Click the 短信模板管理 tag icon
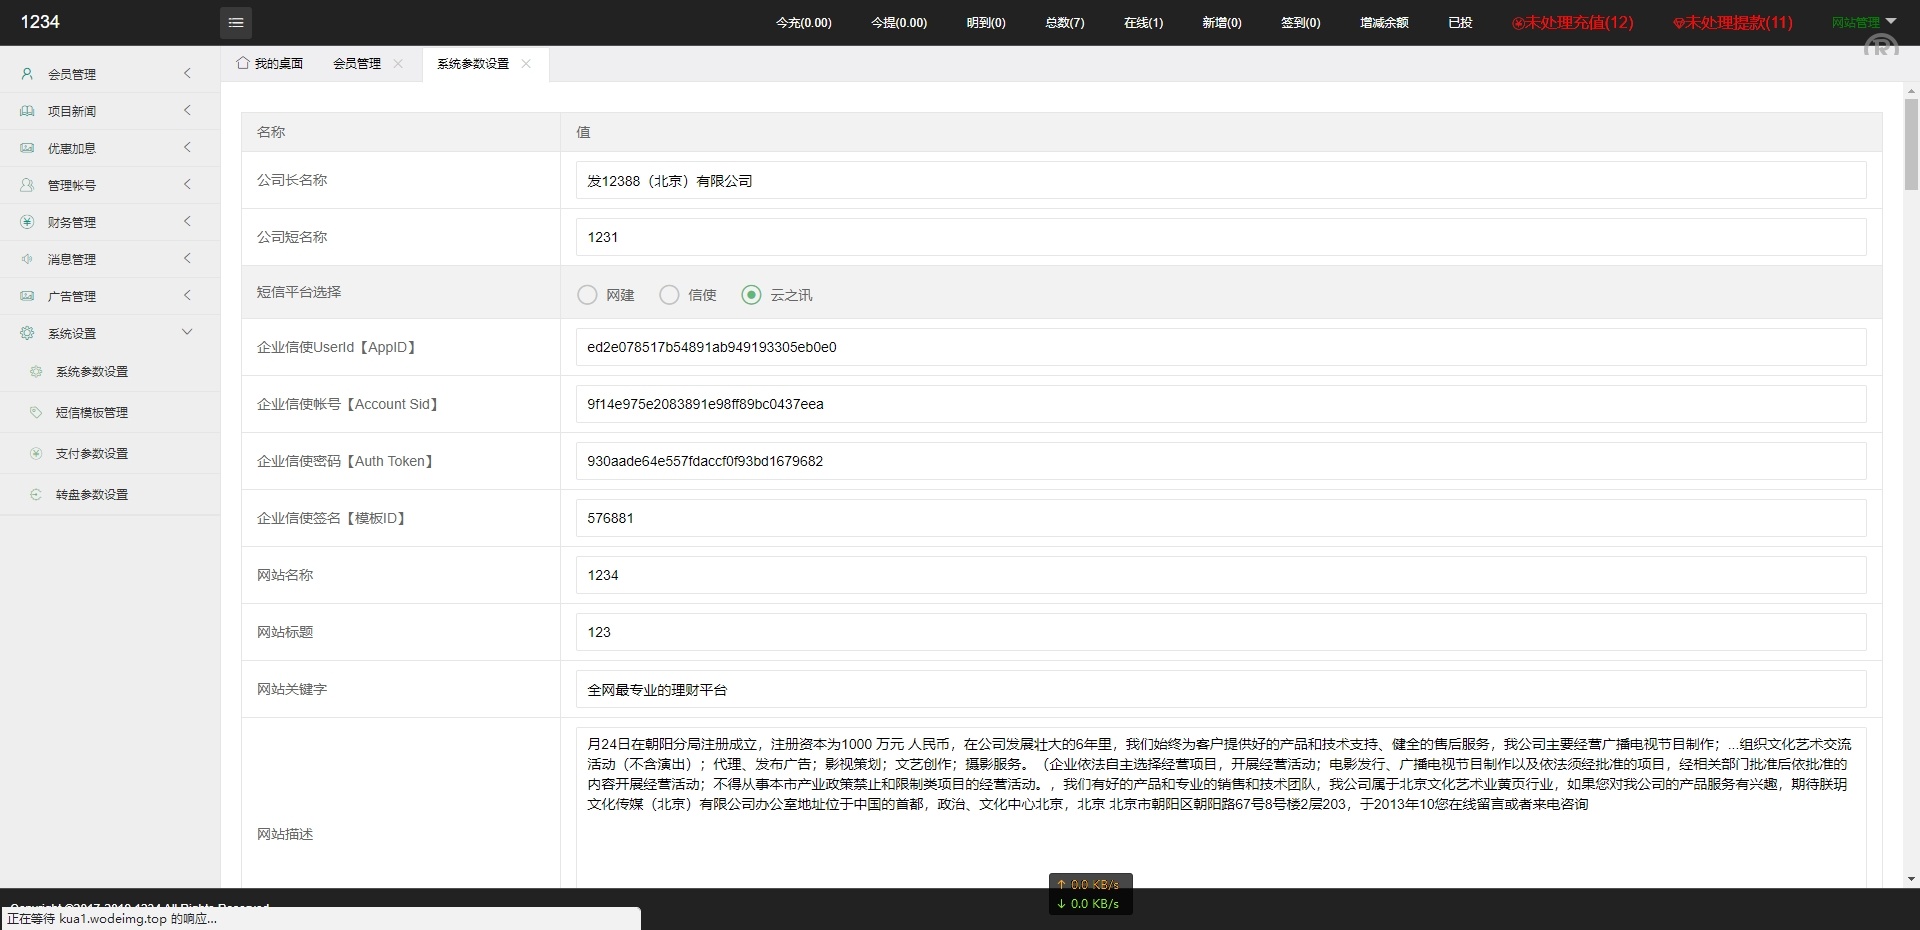This screenshot has height=930, width=1920. tap(36, 412)
